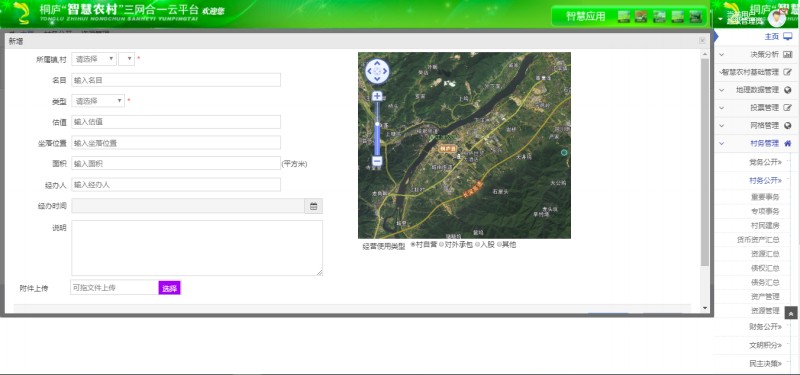Click the 决策分析 chart icon

tap(787, 54)
